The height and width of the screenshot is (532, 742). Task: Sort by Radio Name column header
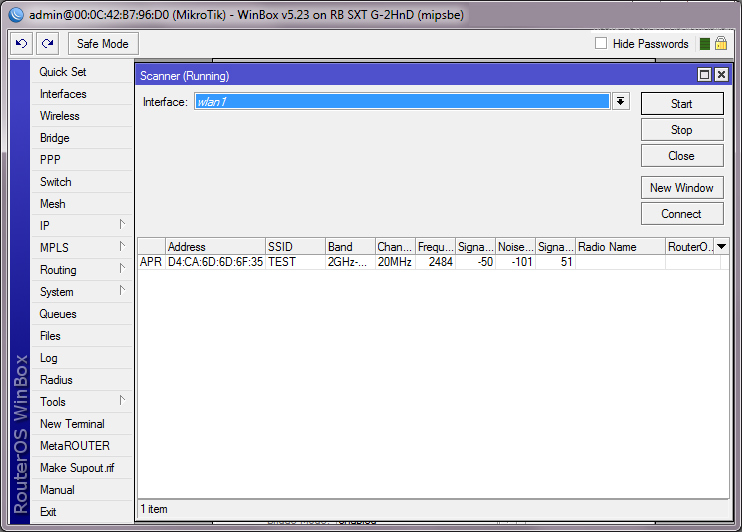click(620, 247)
